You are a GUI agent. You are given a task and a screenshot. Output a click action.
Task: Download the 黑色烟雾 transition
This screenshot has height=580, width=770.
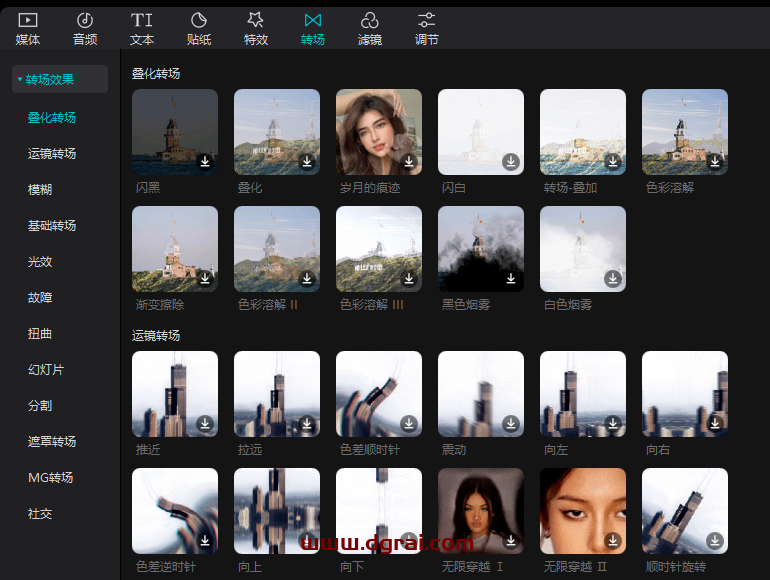tap(511, 279)
